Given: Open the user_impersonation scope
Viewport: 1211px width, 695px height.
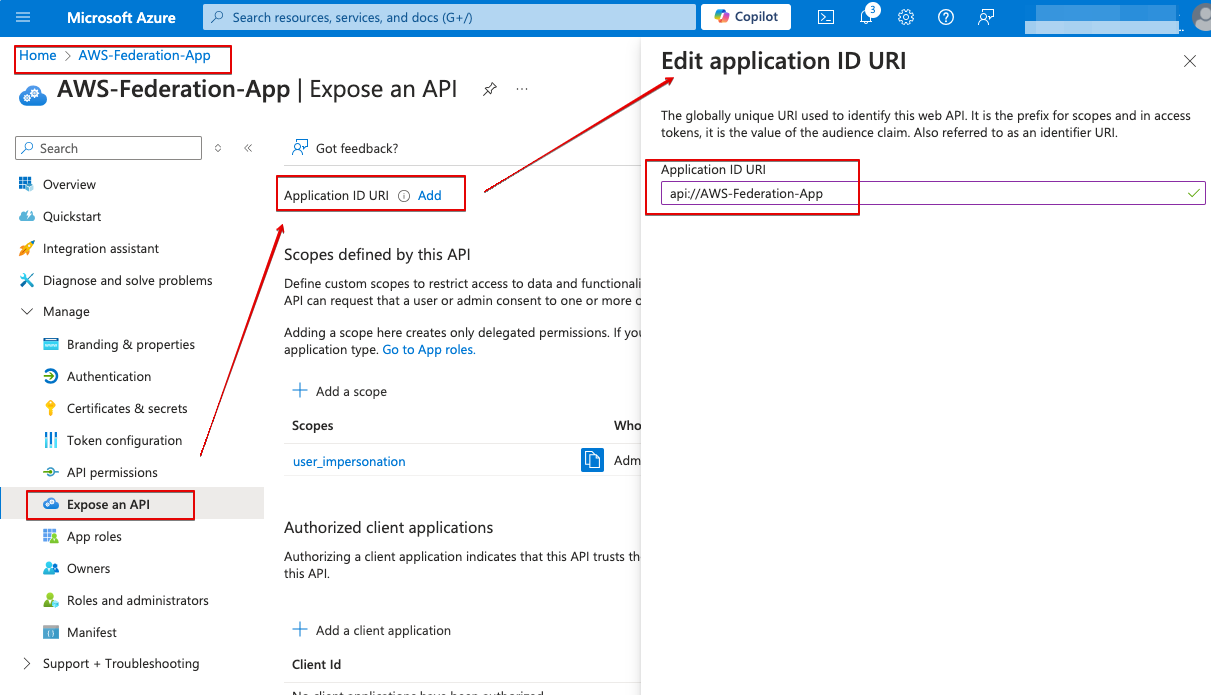Looking at the screenshot, I should point(349,461).
